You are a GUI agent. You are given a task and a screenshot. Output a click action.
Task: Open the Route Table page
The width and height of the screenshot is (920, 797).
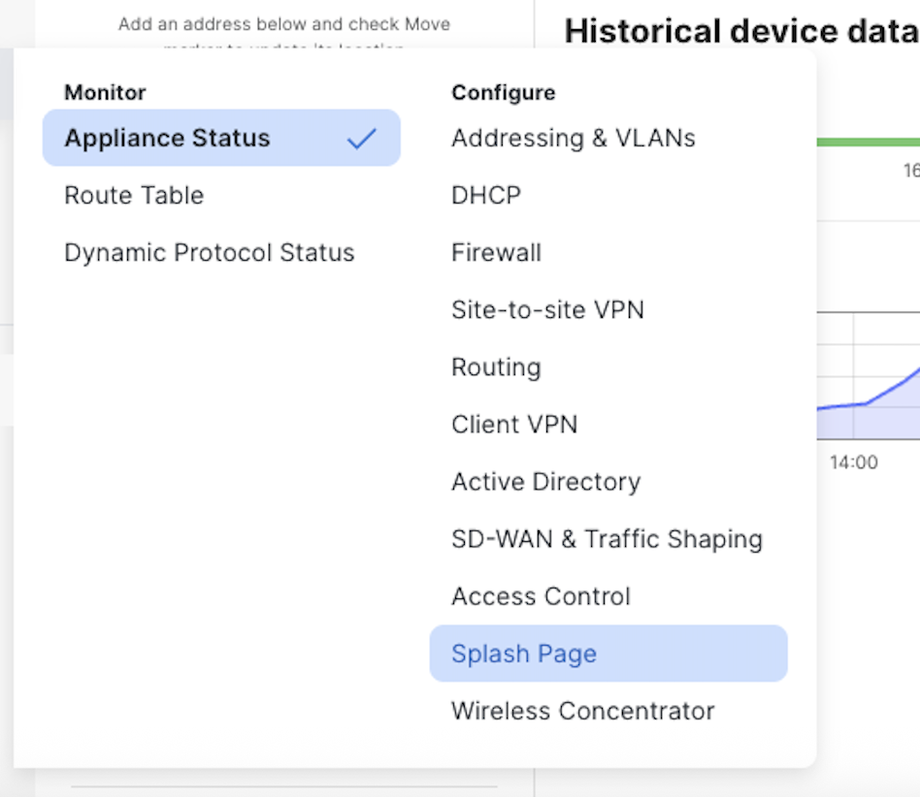134,195
